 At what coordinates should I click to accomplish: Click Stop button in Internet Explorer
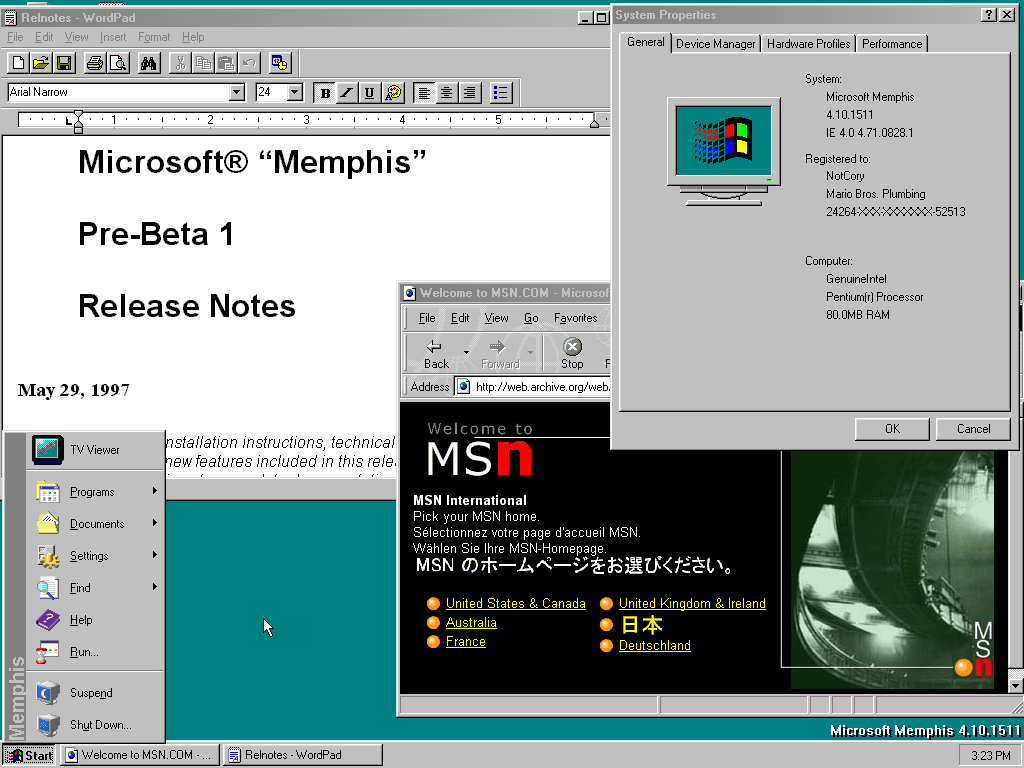coord(572,354)
